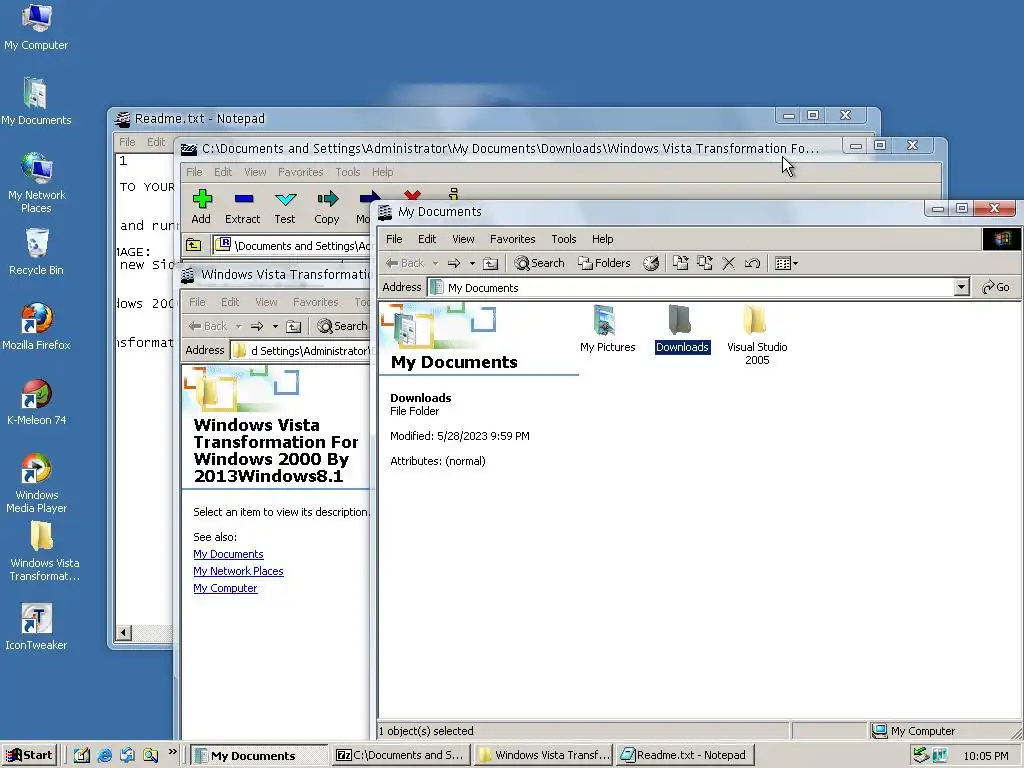Image resolution: width=1024 pixels, height=768 pixels.
Task: Open the Recycle Bin on desktop
Action: pos(37,252)
